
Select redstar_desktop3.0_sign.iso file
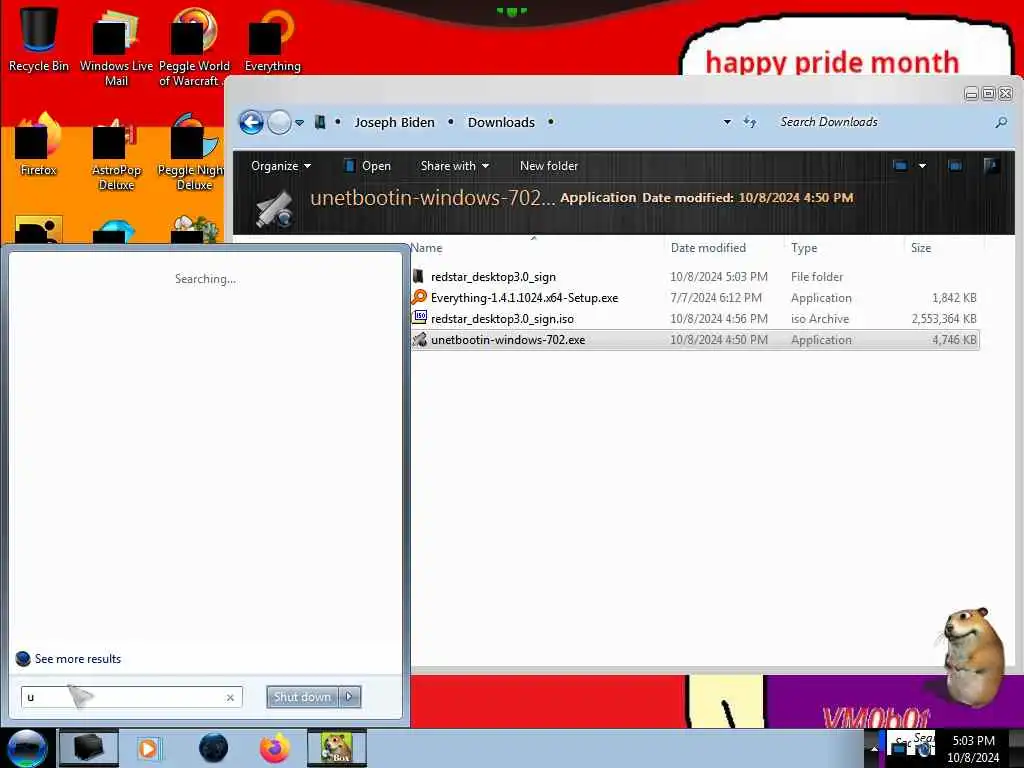502,319
